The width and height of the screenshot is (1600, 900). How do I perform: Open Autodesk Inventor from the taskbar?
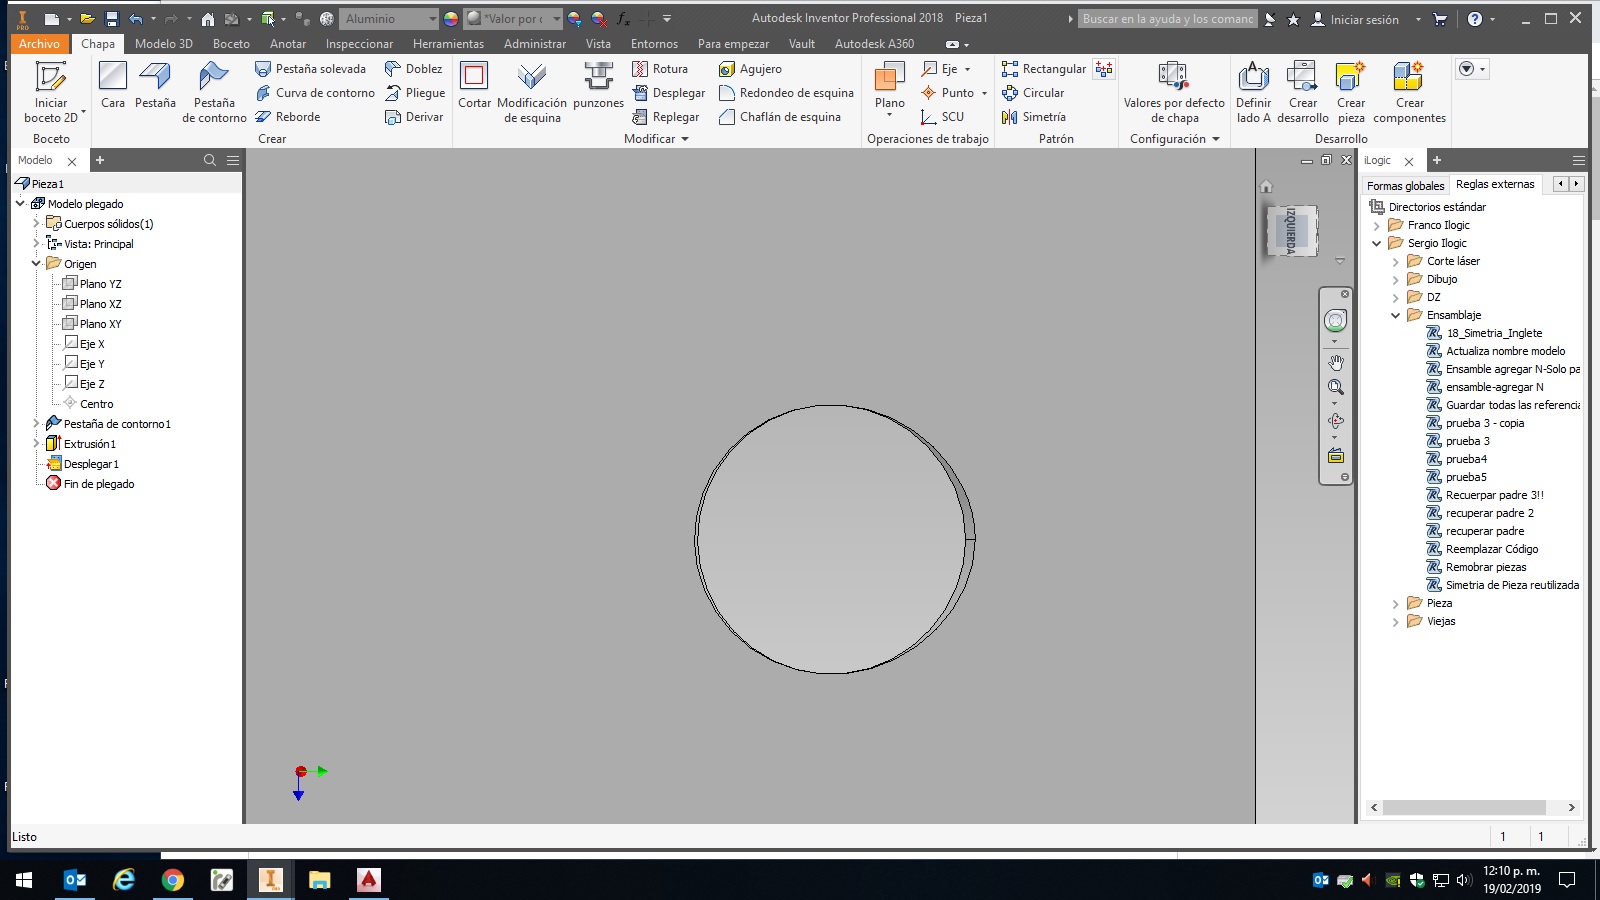pos(270,882)
